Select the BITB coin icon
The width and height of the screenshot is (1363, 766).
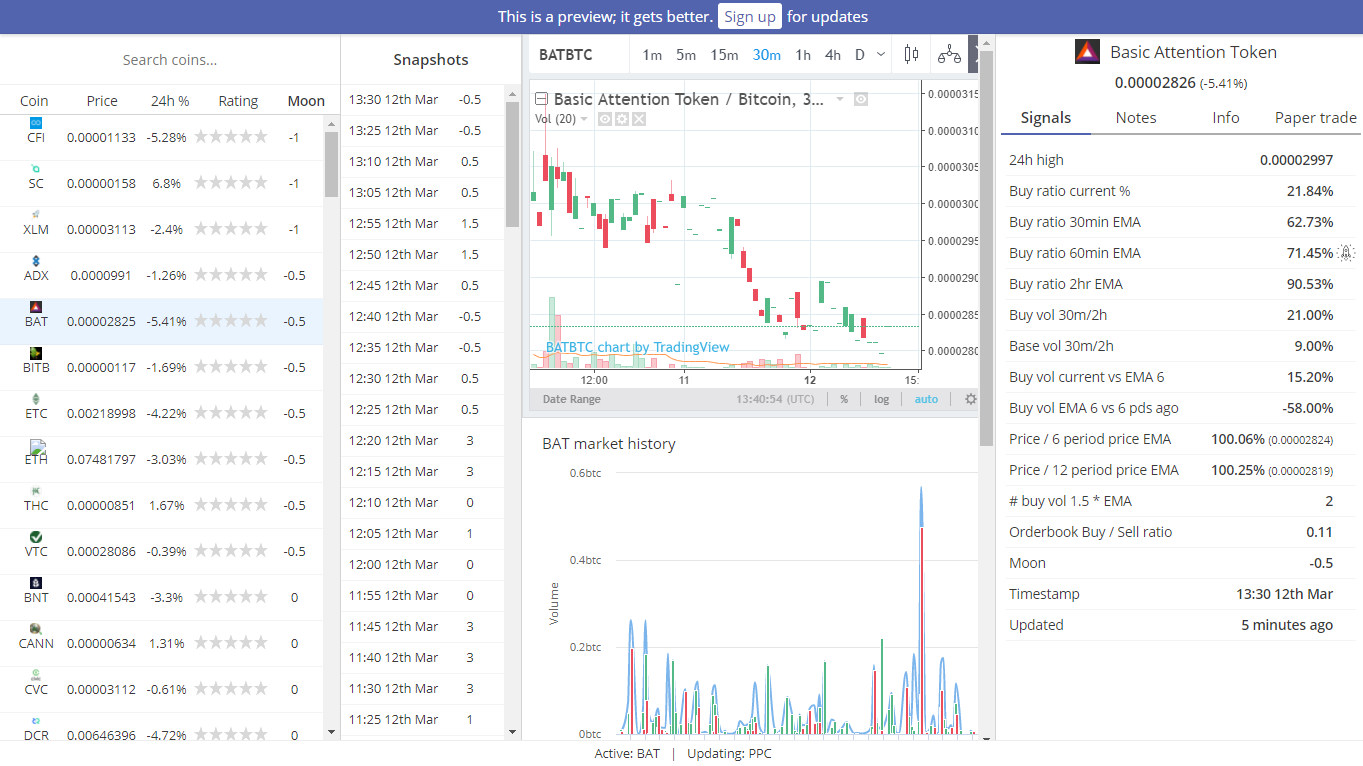[36, 352]
